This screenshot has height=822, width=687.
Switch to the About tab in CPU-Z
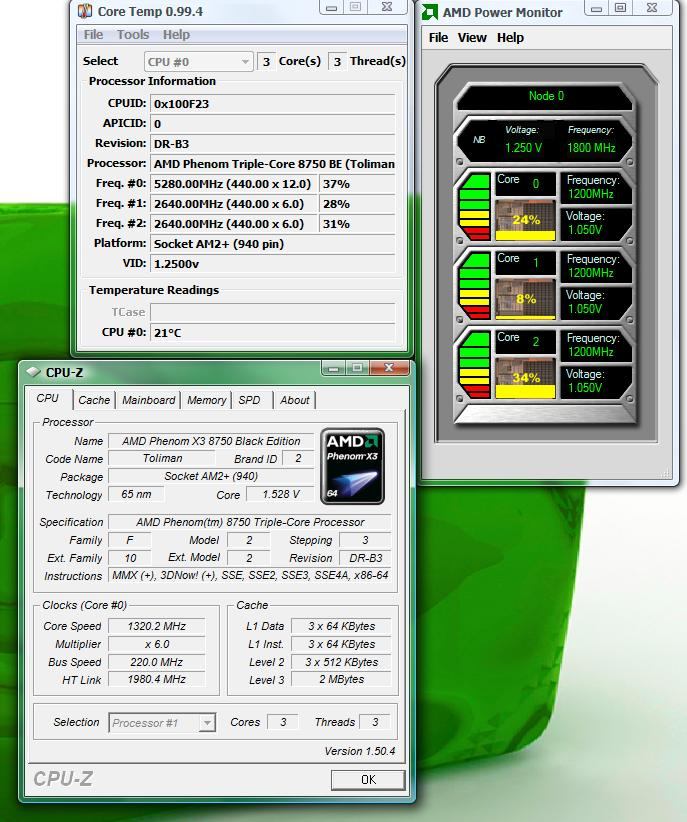(x=294, y=400)
